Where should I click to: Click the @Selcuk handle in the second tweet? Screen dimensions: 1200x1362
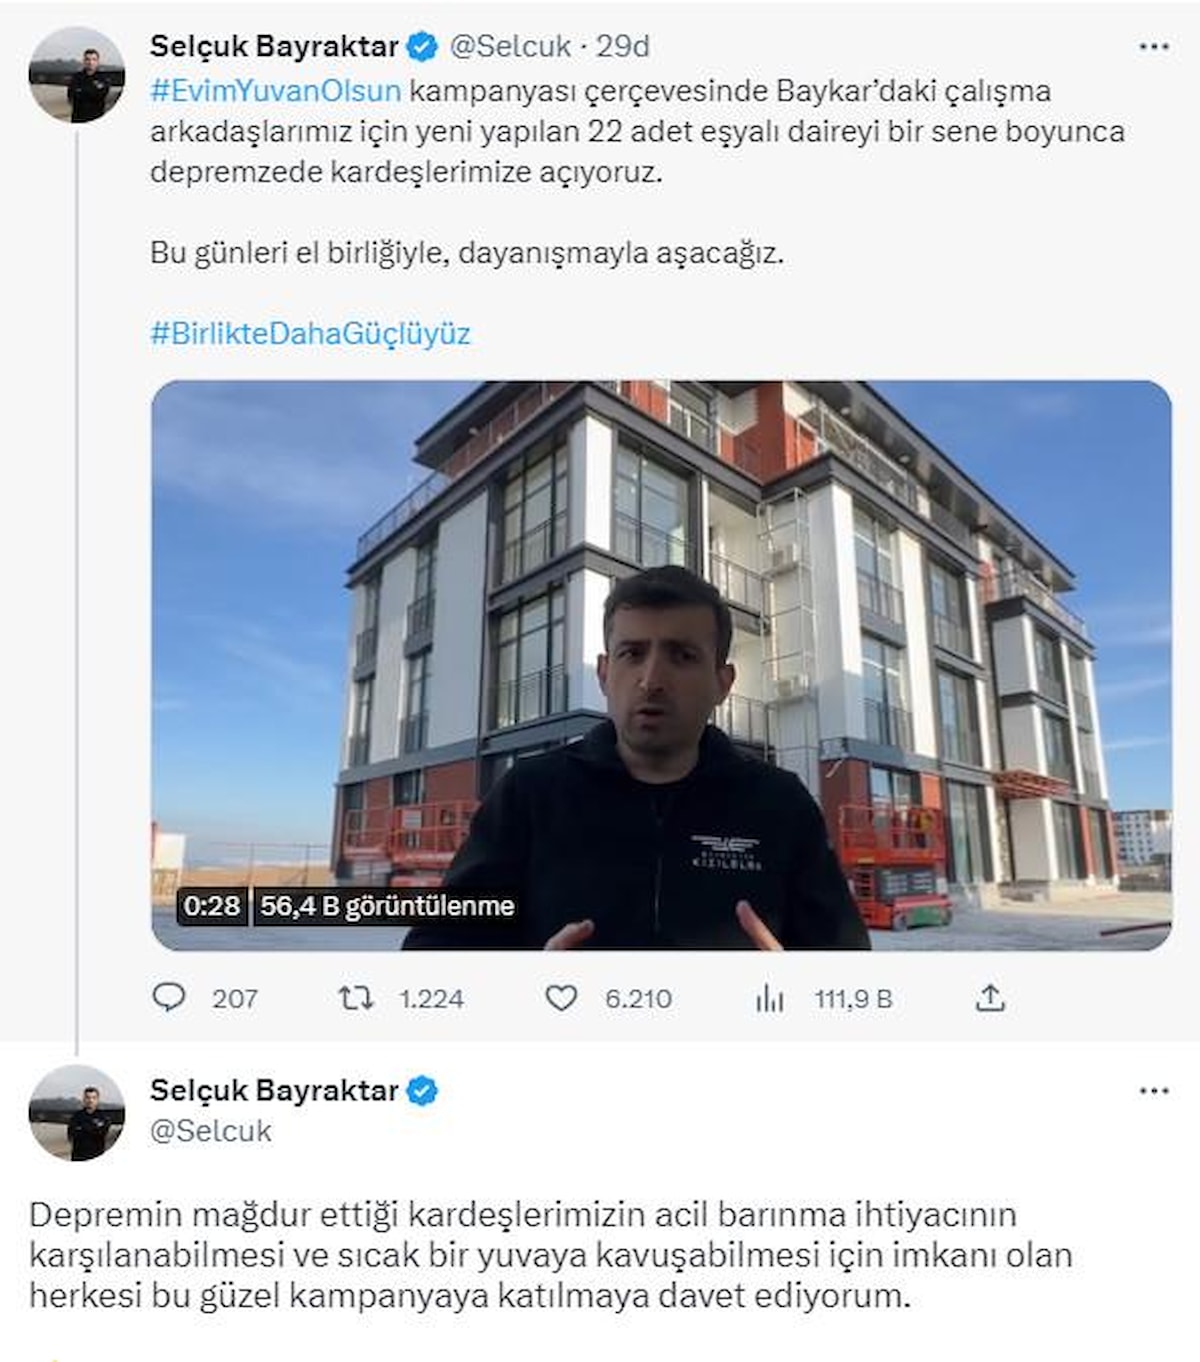(x=211, y=1131)
